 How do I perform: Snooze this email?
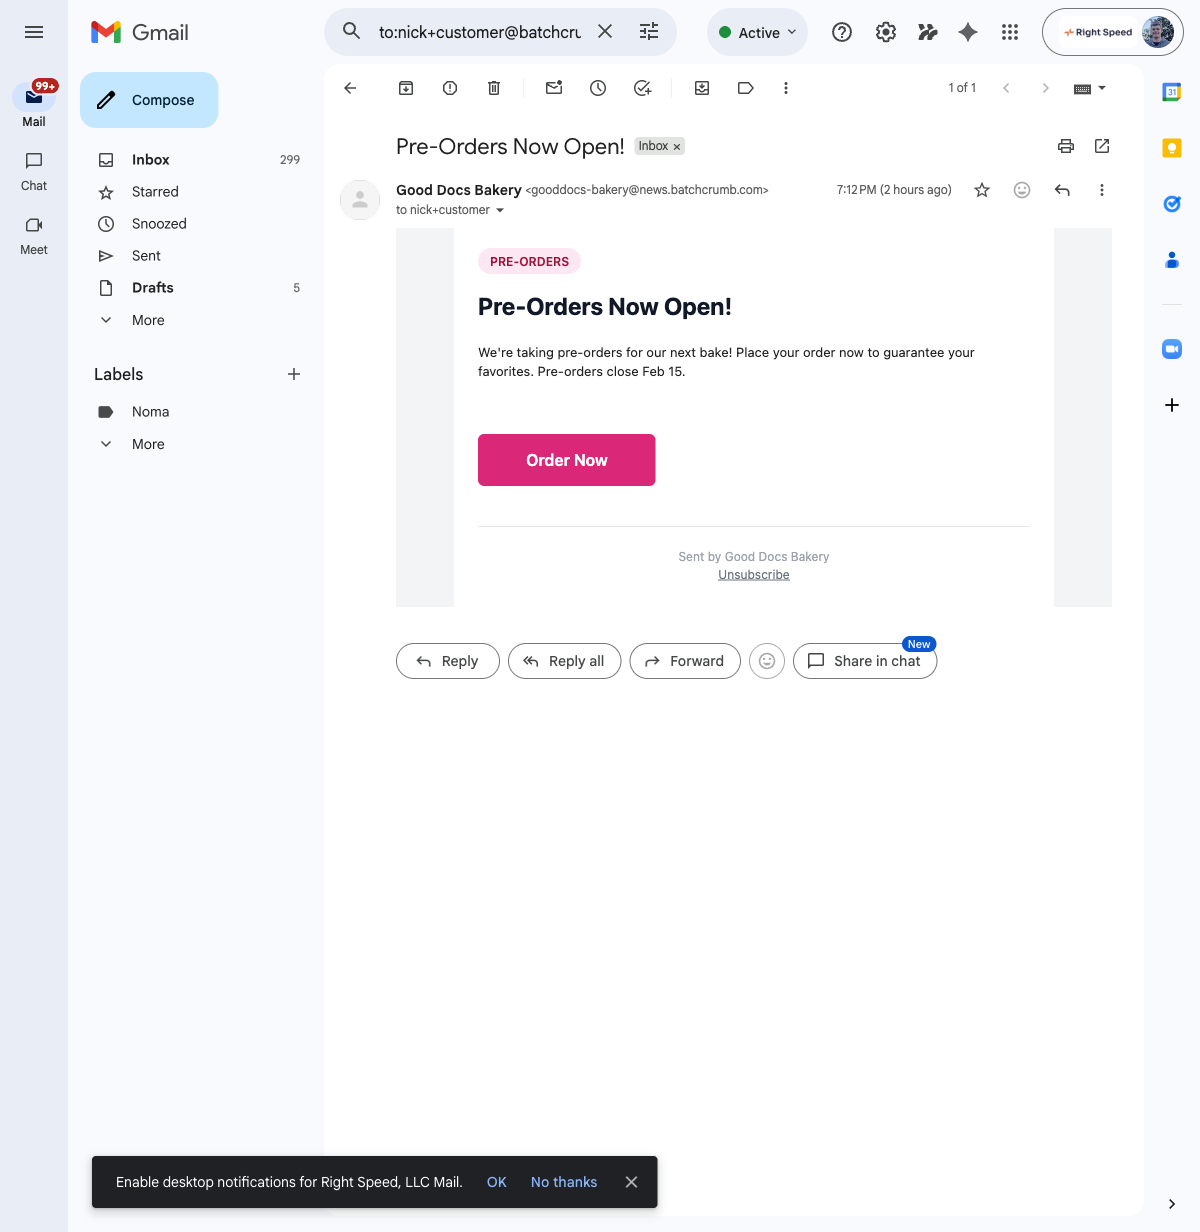tap(597, 88)
